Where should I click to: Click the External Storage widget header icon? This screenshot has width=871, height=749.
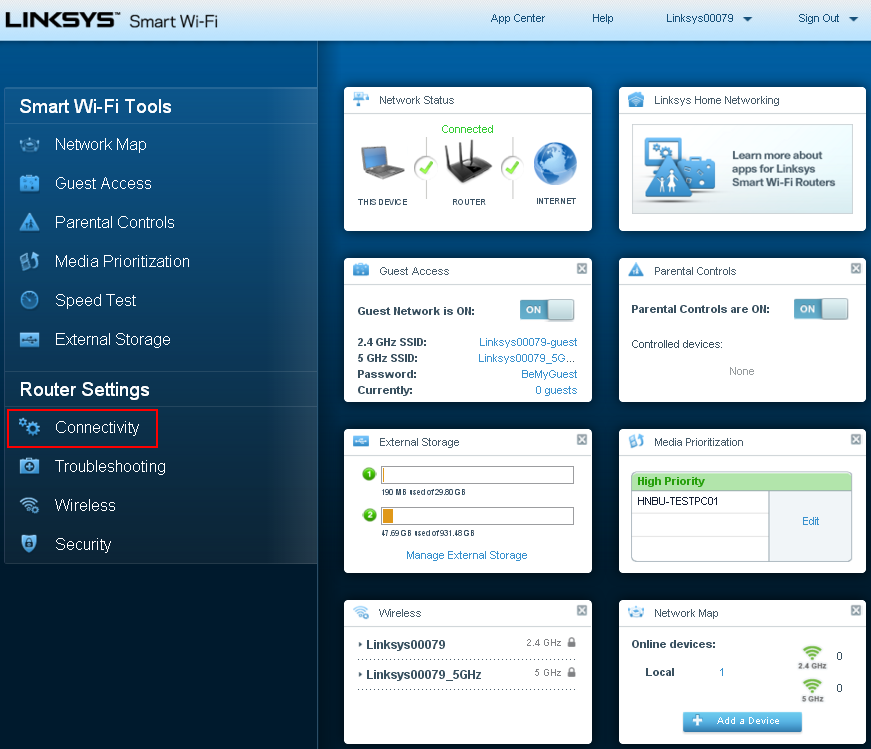[361, 441]
